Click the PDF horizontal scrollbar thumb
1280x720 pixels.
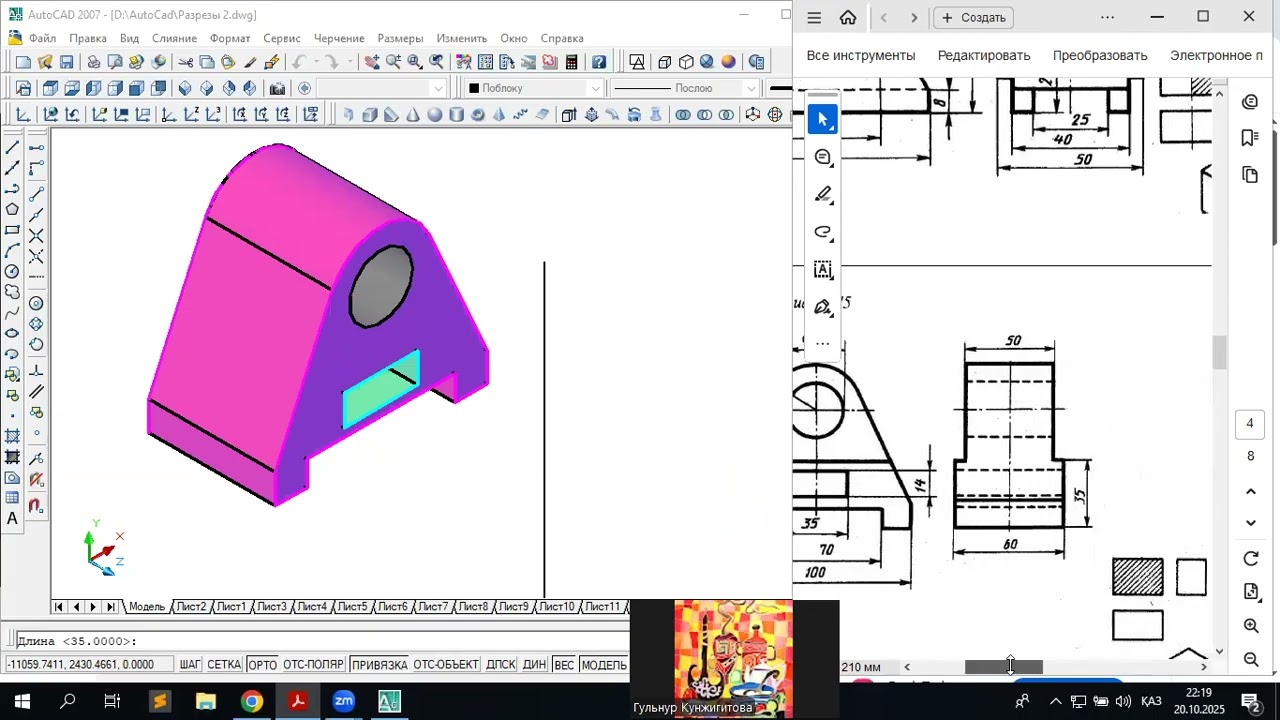tap(1003, 667)
